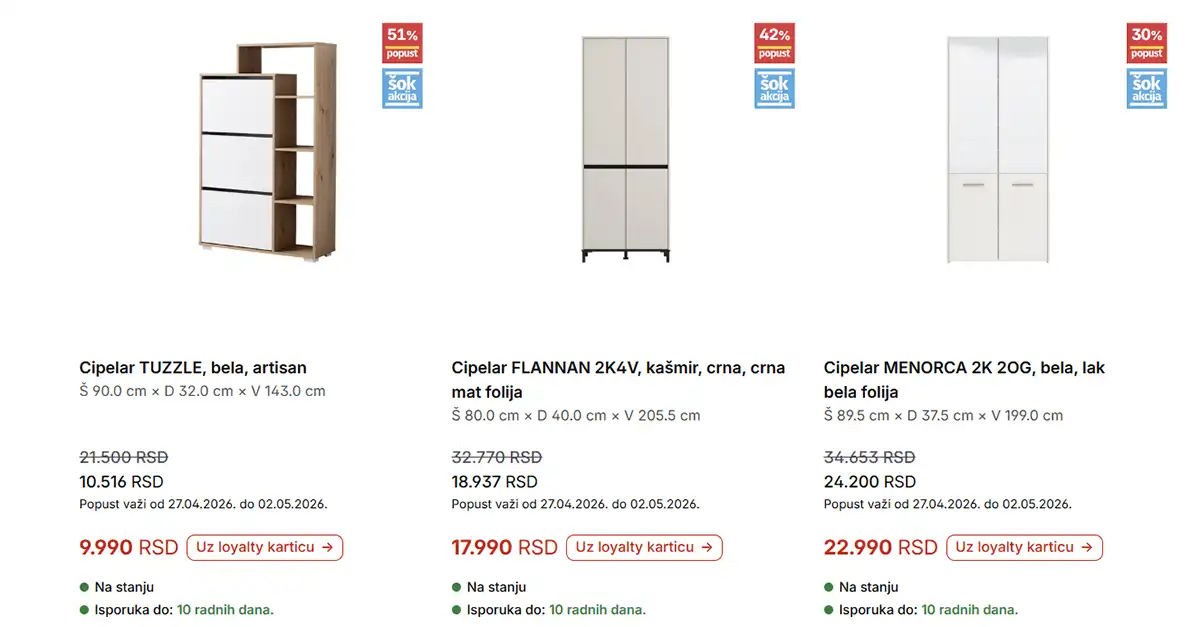Screen dimensions: 1200x627
Task: Open 'Uz loyalty karticu' for Cipelar FLANNAN
Action: pyautogui.click(x=644, y=547)
